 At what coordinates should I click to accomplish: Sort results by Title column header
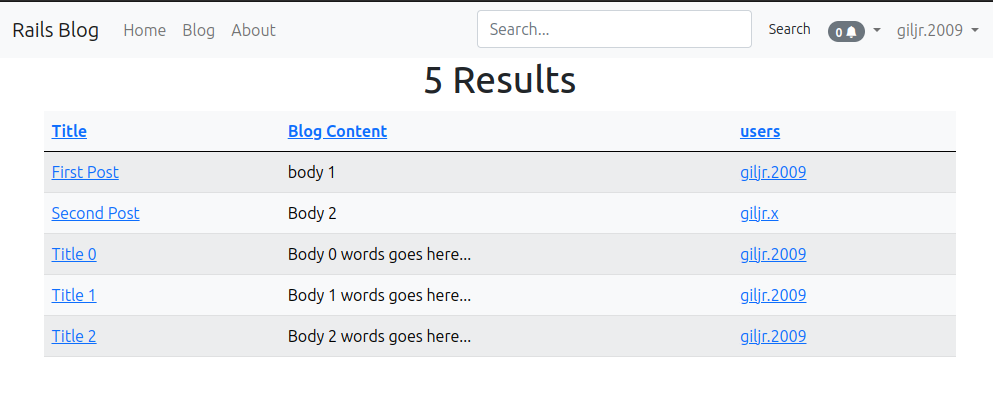[x=69, y=131]
